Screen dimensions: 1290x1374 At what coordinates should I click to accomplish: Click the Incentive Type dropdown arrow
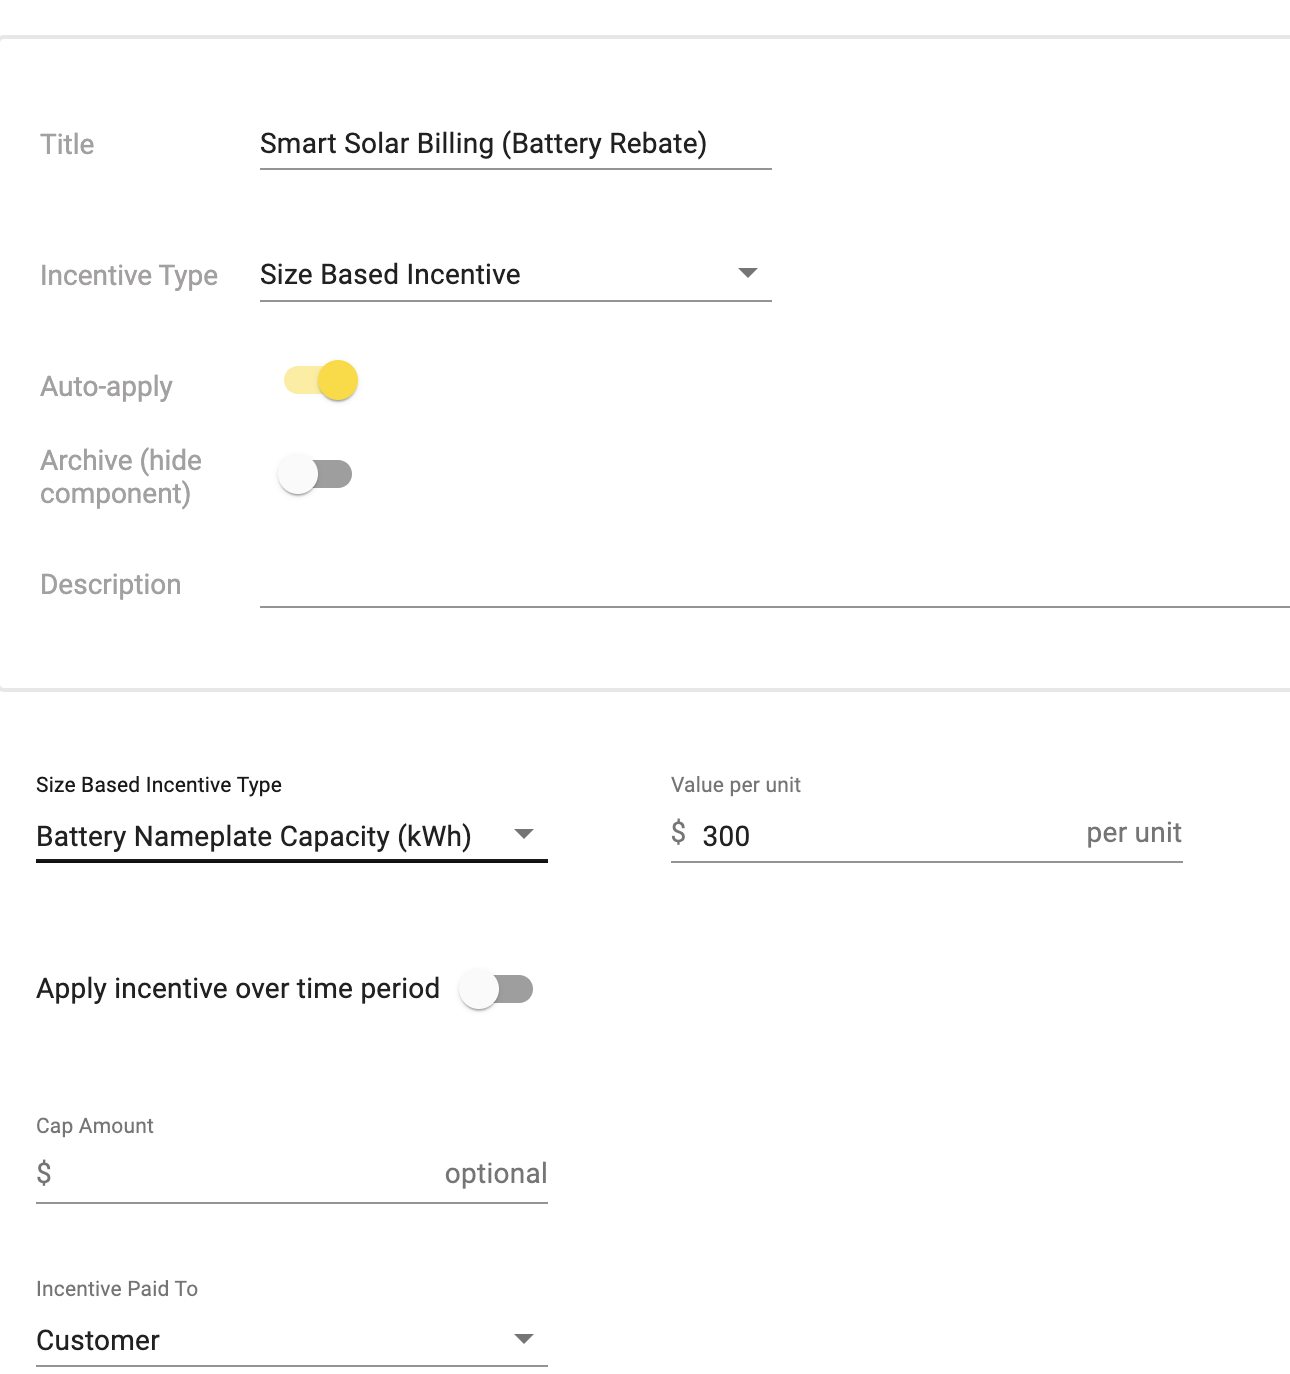(x=747, y=273)
